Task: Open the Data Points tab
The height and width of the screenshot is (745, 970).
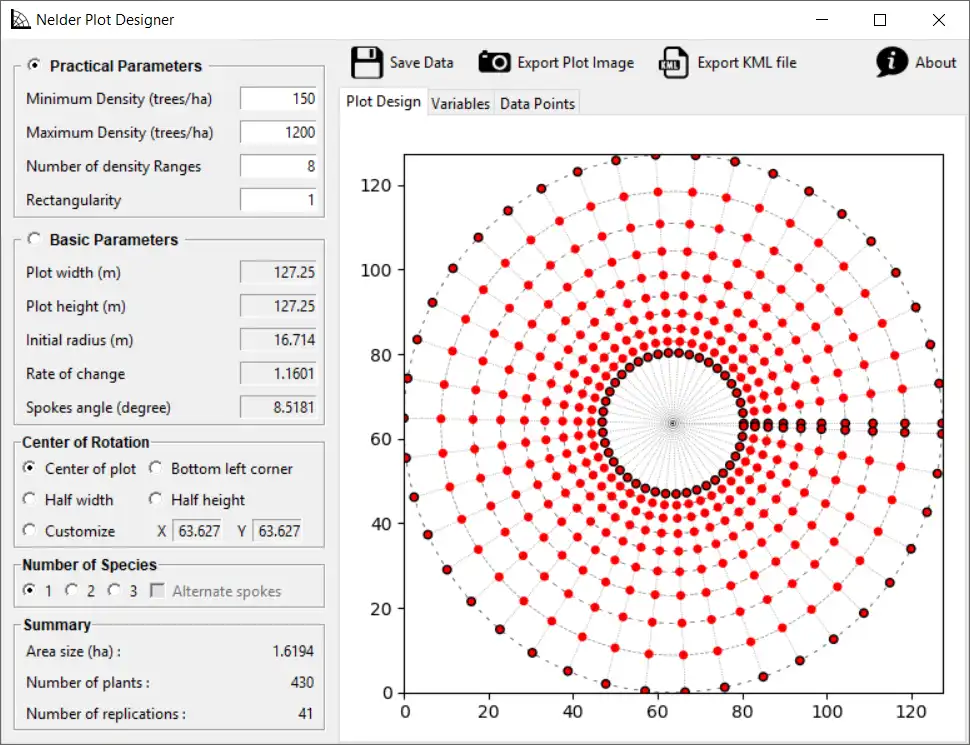Action: [537, 103]
